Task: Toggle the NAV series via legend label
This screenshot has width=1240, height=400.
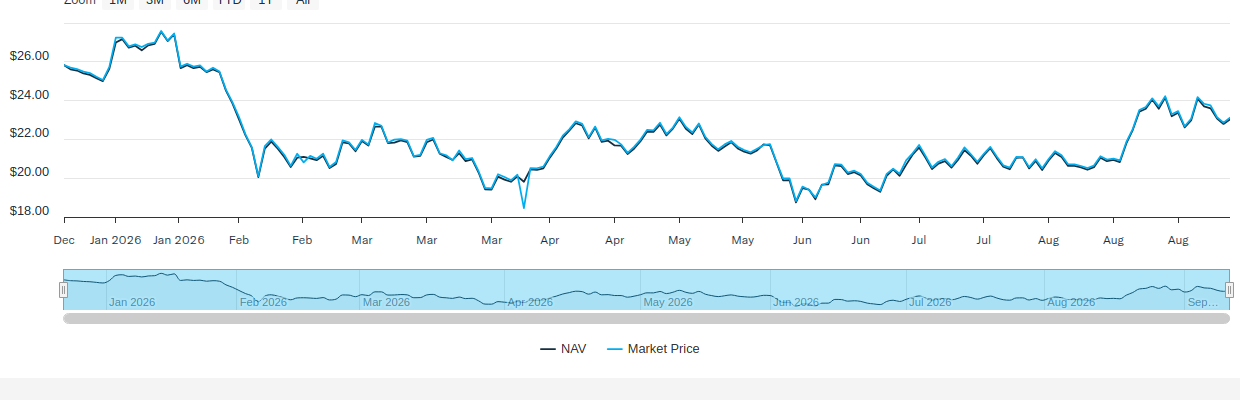Action: pos(574,349)
